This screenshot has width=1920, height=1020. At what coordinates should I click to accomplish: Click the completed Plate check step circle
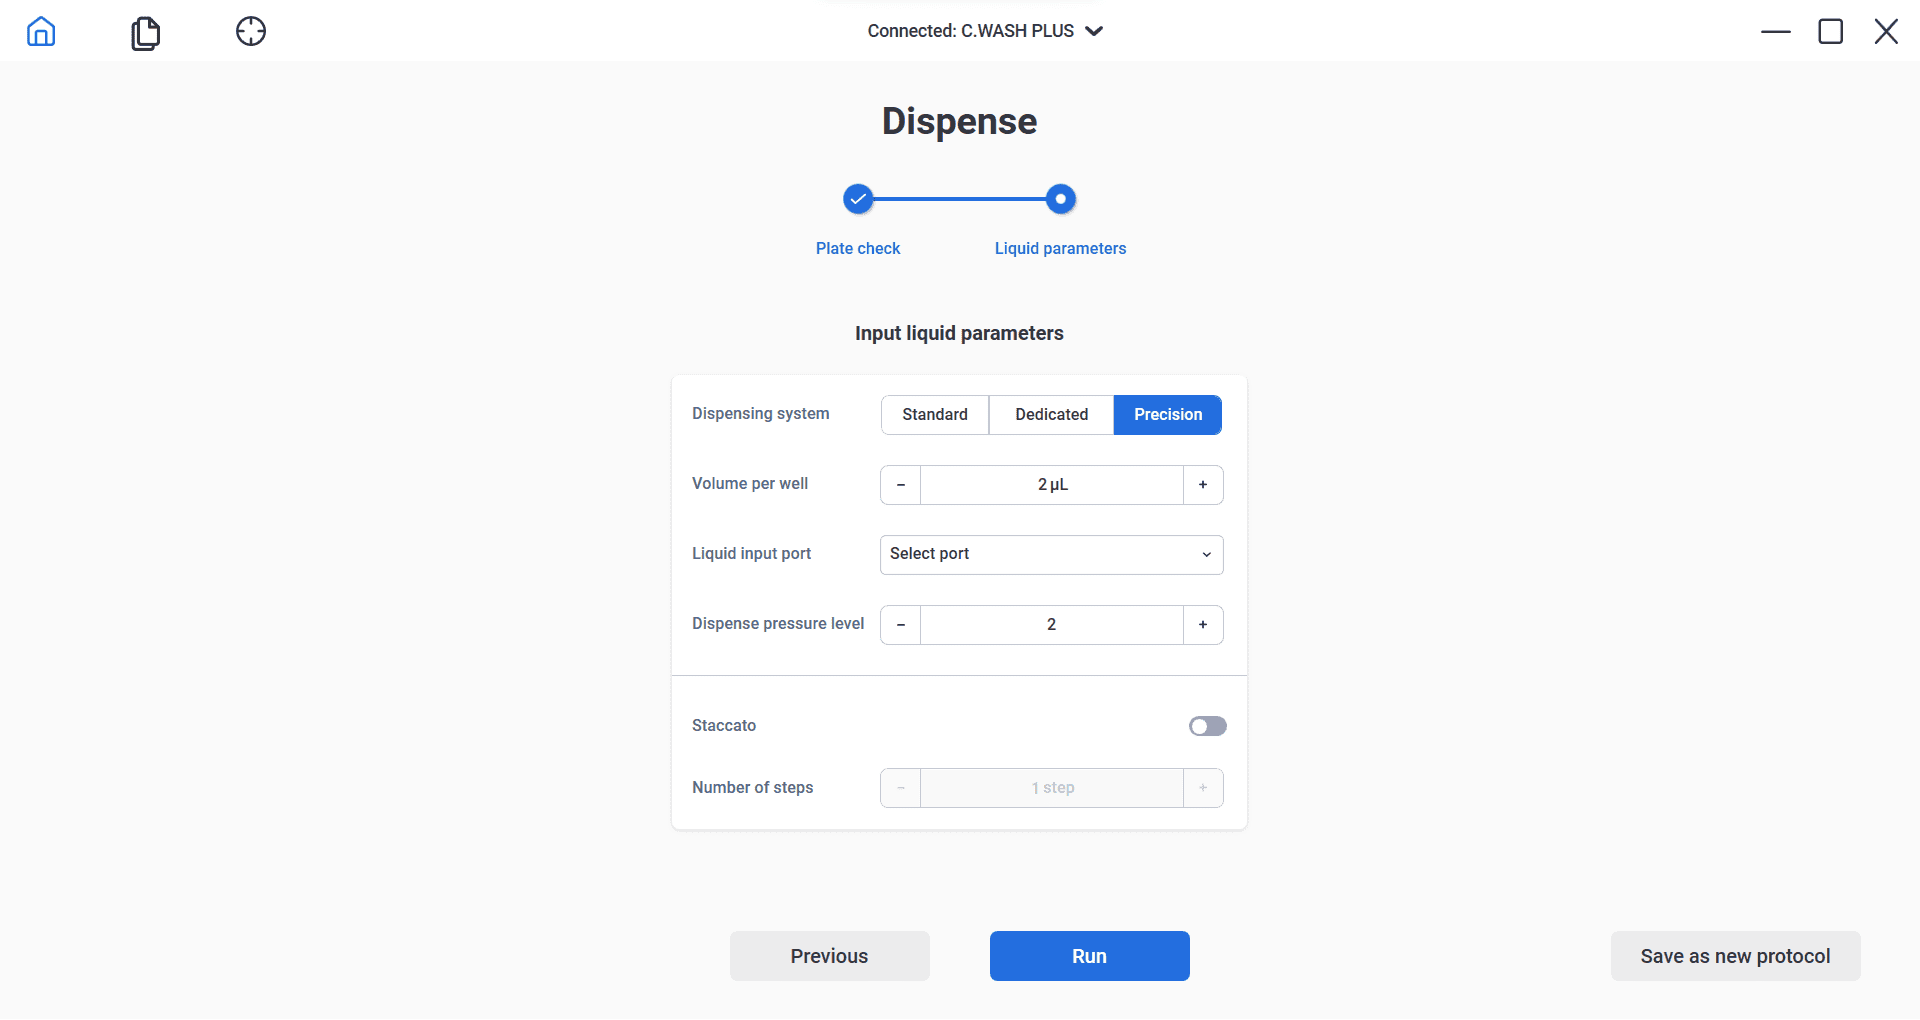[858, 200]
